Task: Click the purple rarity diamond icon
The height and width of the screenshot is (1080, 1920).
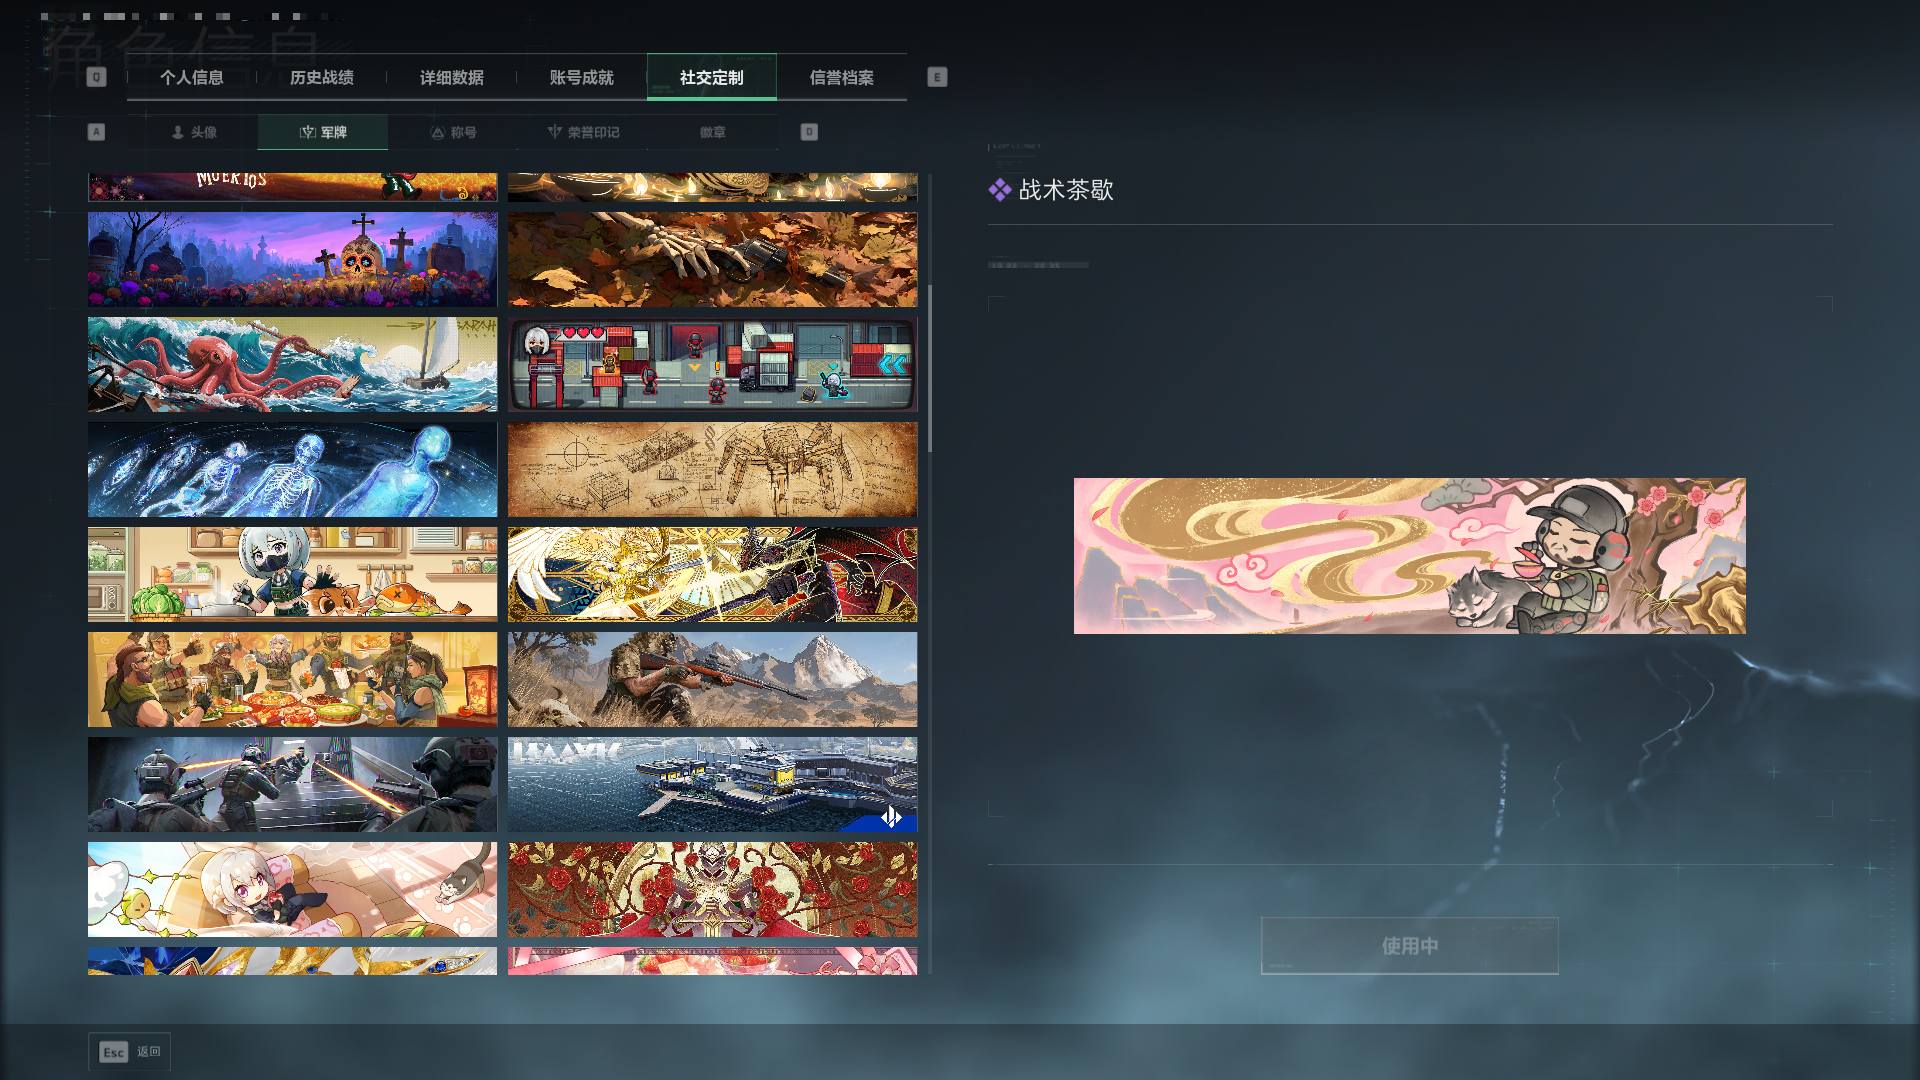Action: 1000,190
